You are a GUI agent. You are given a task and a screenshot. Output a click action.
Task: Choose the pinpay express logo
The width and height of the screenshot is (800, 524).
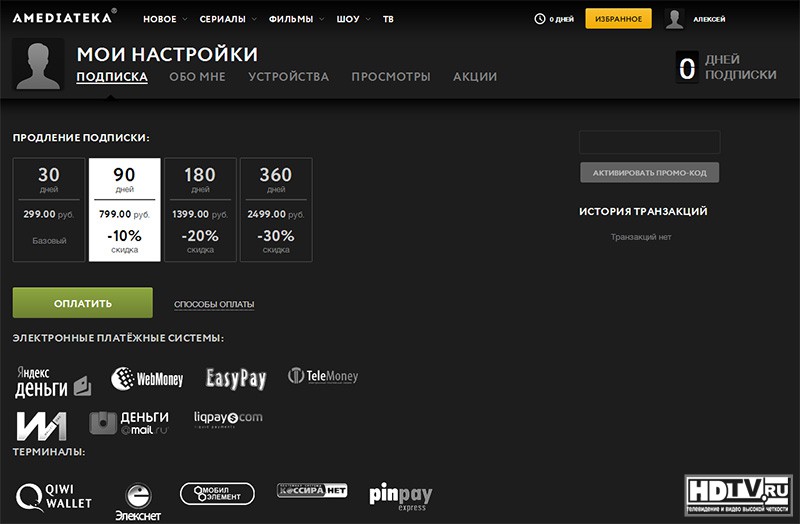pyautogui.click(x=401, y=497)
